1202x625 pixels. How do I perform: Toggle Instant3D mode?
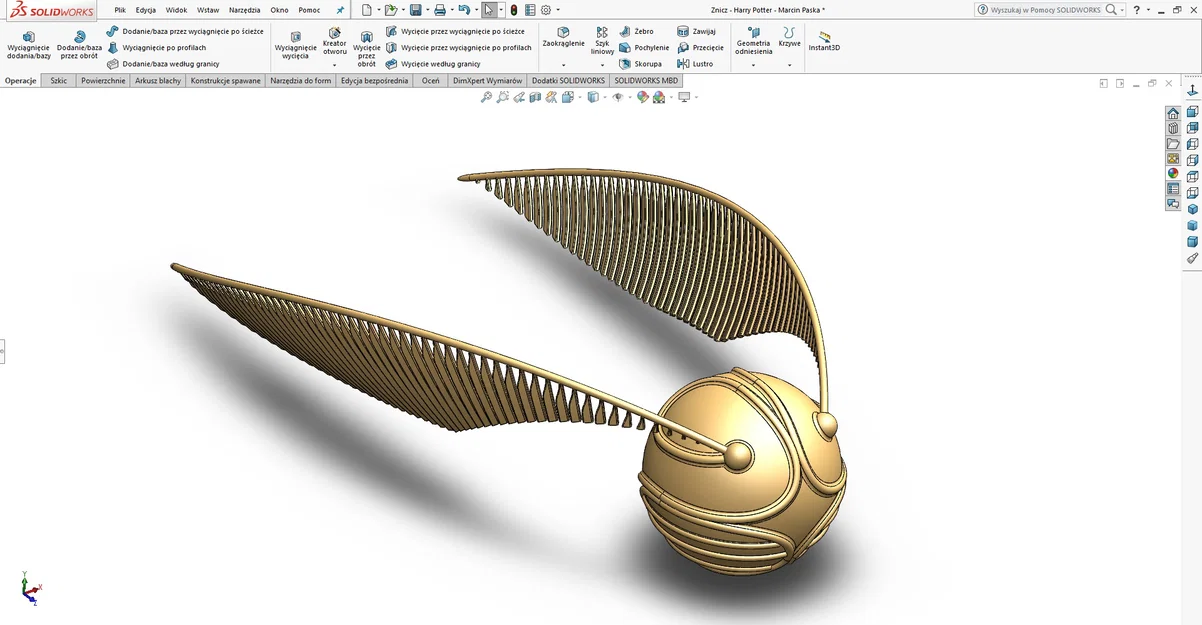coord(822,42)
